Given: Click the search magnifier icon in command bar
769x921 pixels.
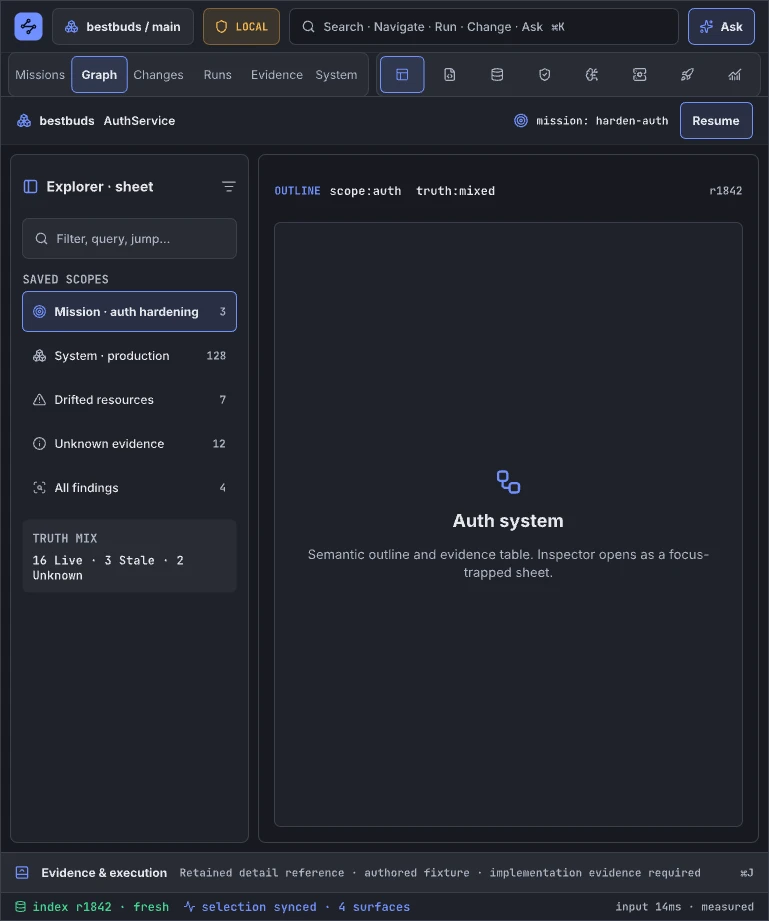Looking at the screenshot, I should (308, 26).
